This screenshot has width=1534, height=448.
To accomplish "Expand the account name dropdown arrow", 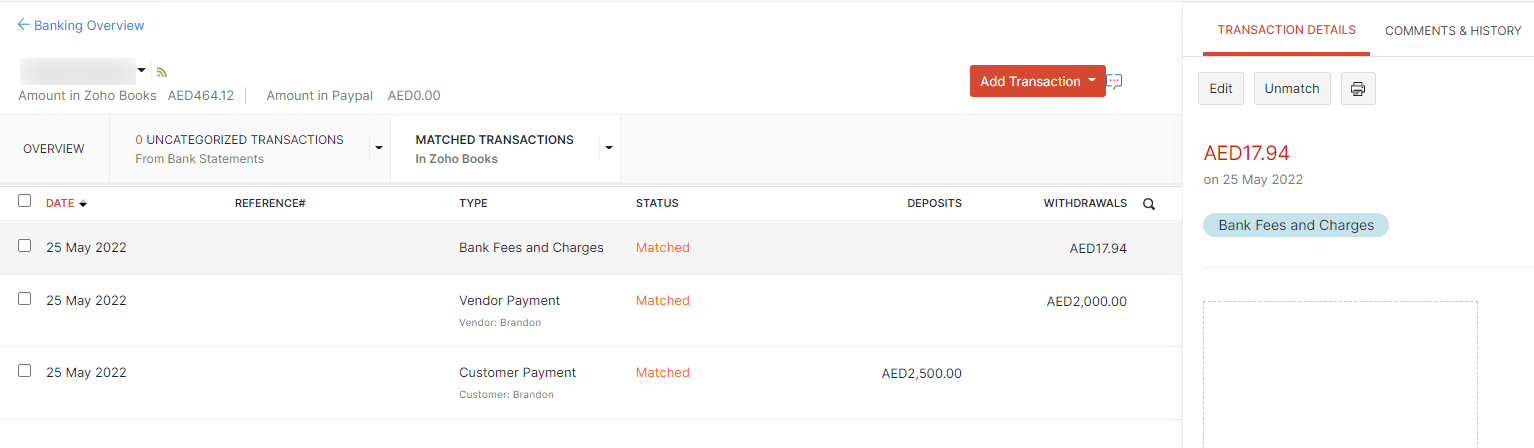I will tap(142, 70).
